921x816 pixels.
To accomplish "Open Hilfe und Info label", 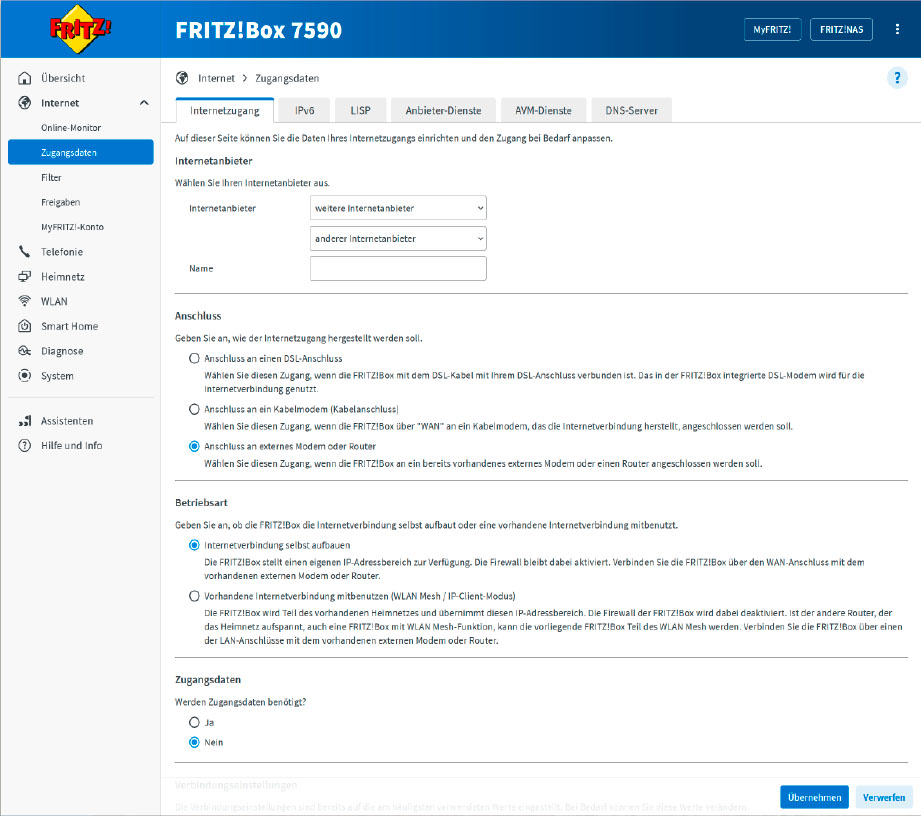I will point(72,445).
